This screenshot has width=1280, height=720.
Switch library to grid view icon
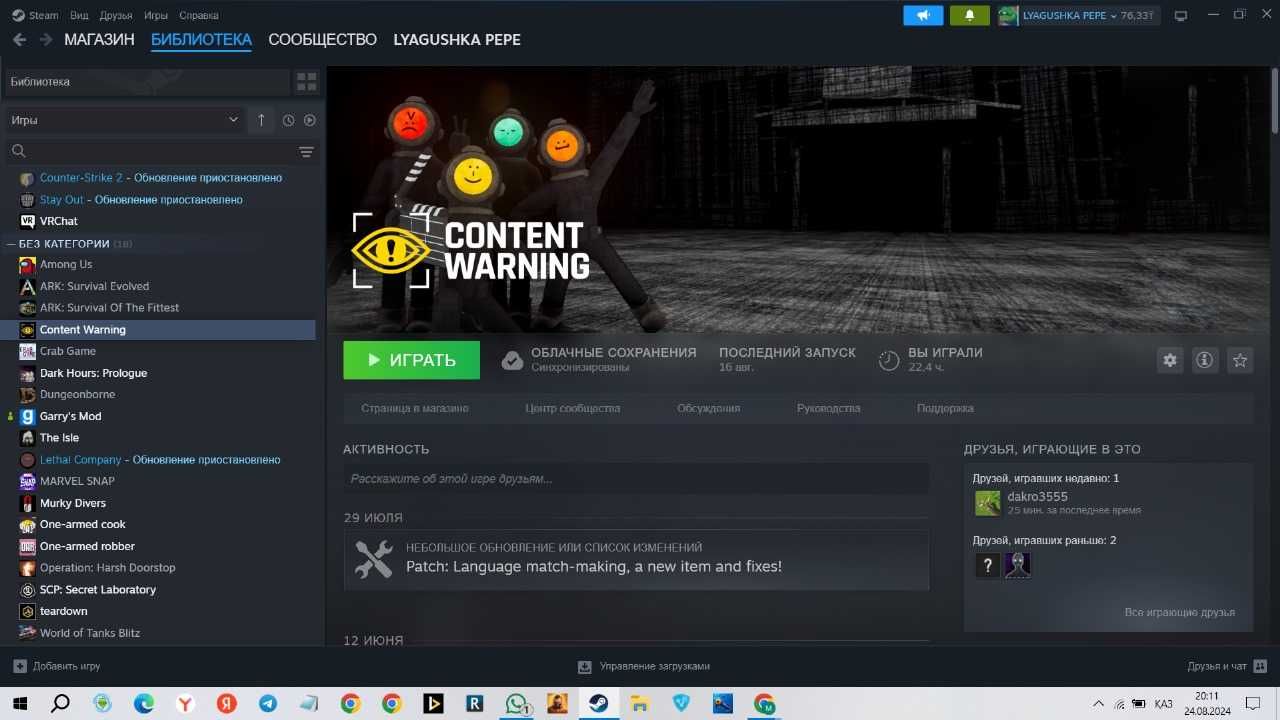(x=307, y=82)
